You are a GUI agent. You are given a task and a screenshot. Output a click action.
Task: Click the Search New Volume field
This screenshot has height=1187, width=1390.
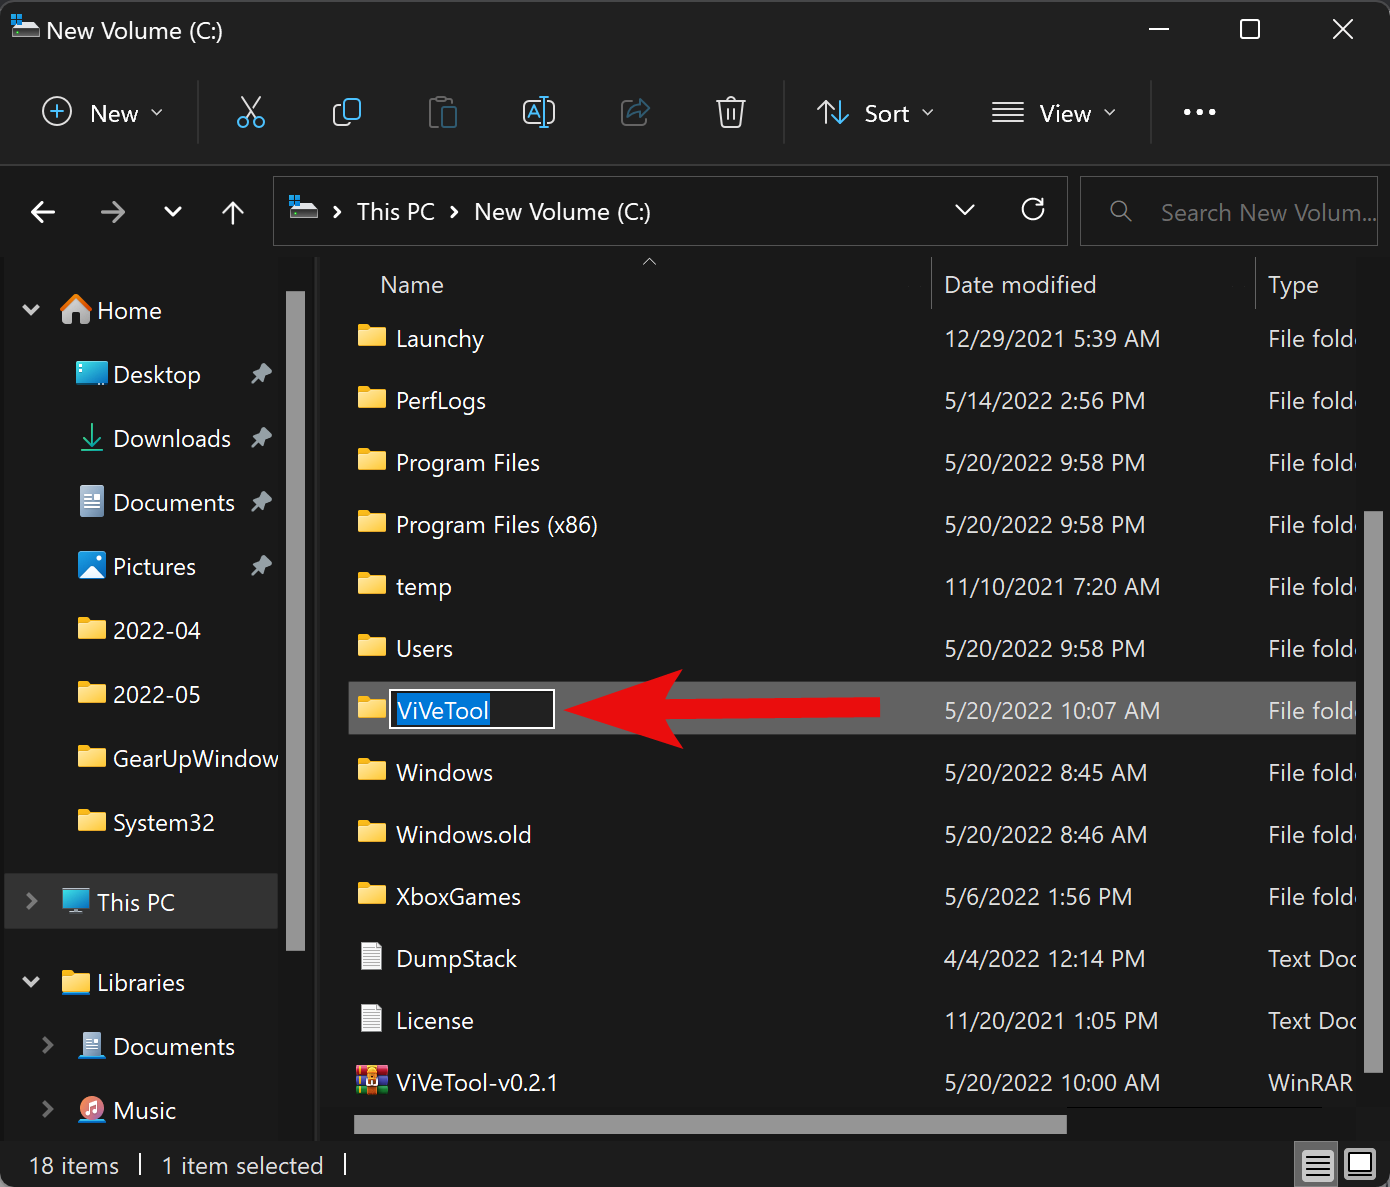coord(1229,211)
